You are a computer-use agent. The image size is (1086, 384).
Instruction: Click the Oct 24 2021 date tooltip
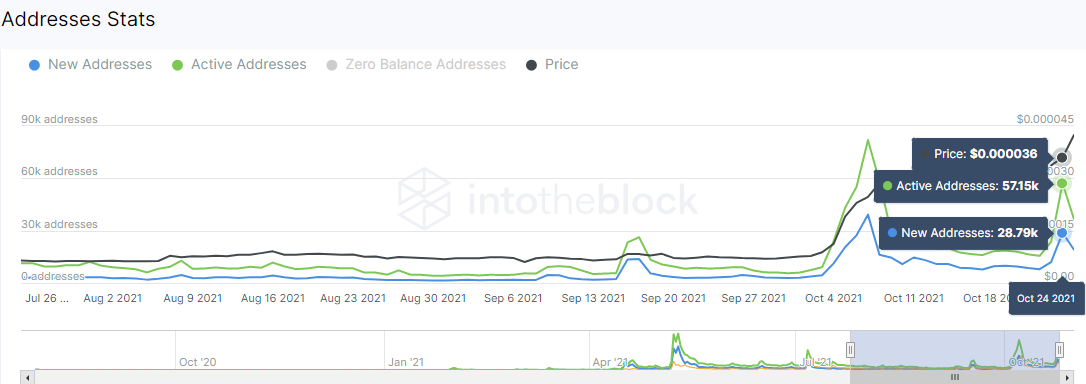tap(1045, 299)
